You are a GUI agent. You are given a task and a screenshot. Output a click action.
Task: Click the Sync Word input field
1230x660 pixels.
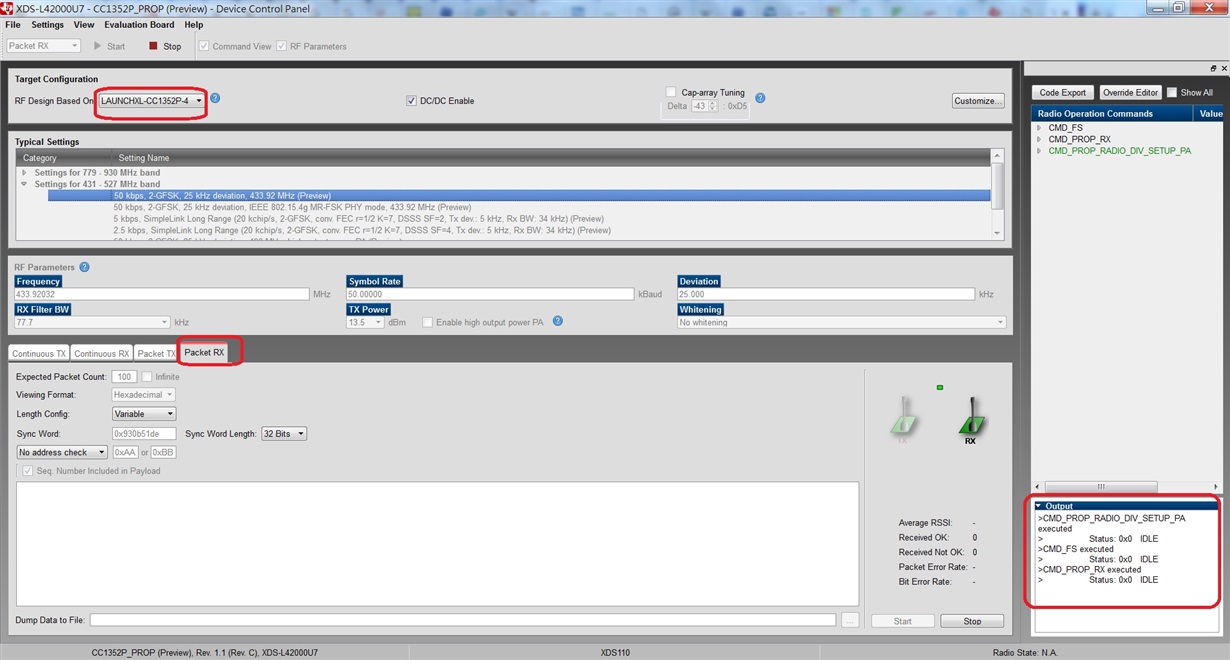[x=144, y=434]
